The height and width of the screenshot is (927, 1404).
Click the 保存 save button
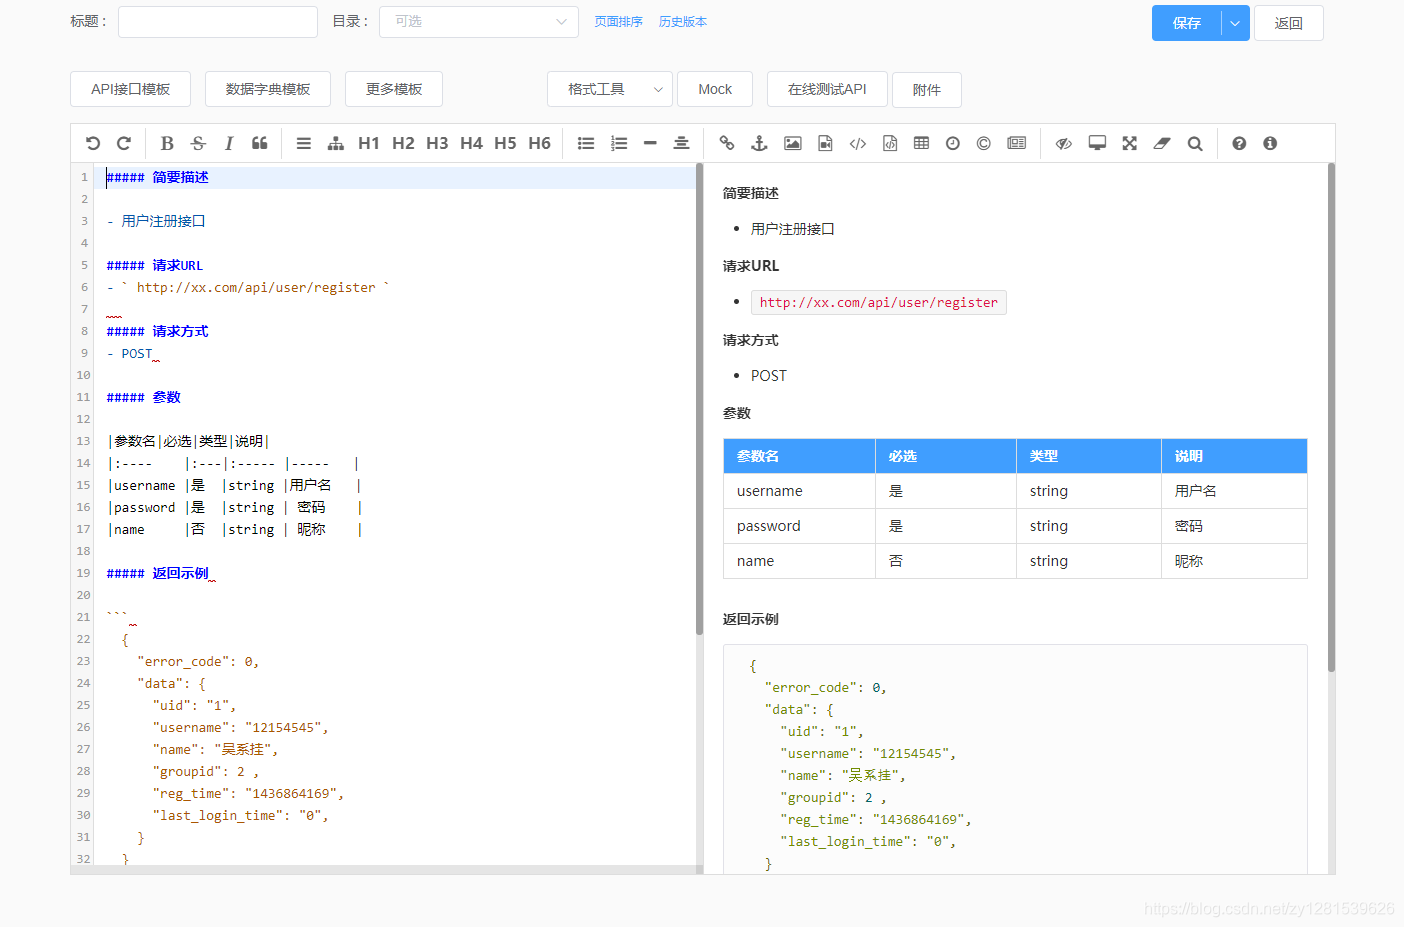(x=1187, y=23)
